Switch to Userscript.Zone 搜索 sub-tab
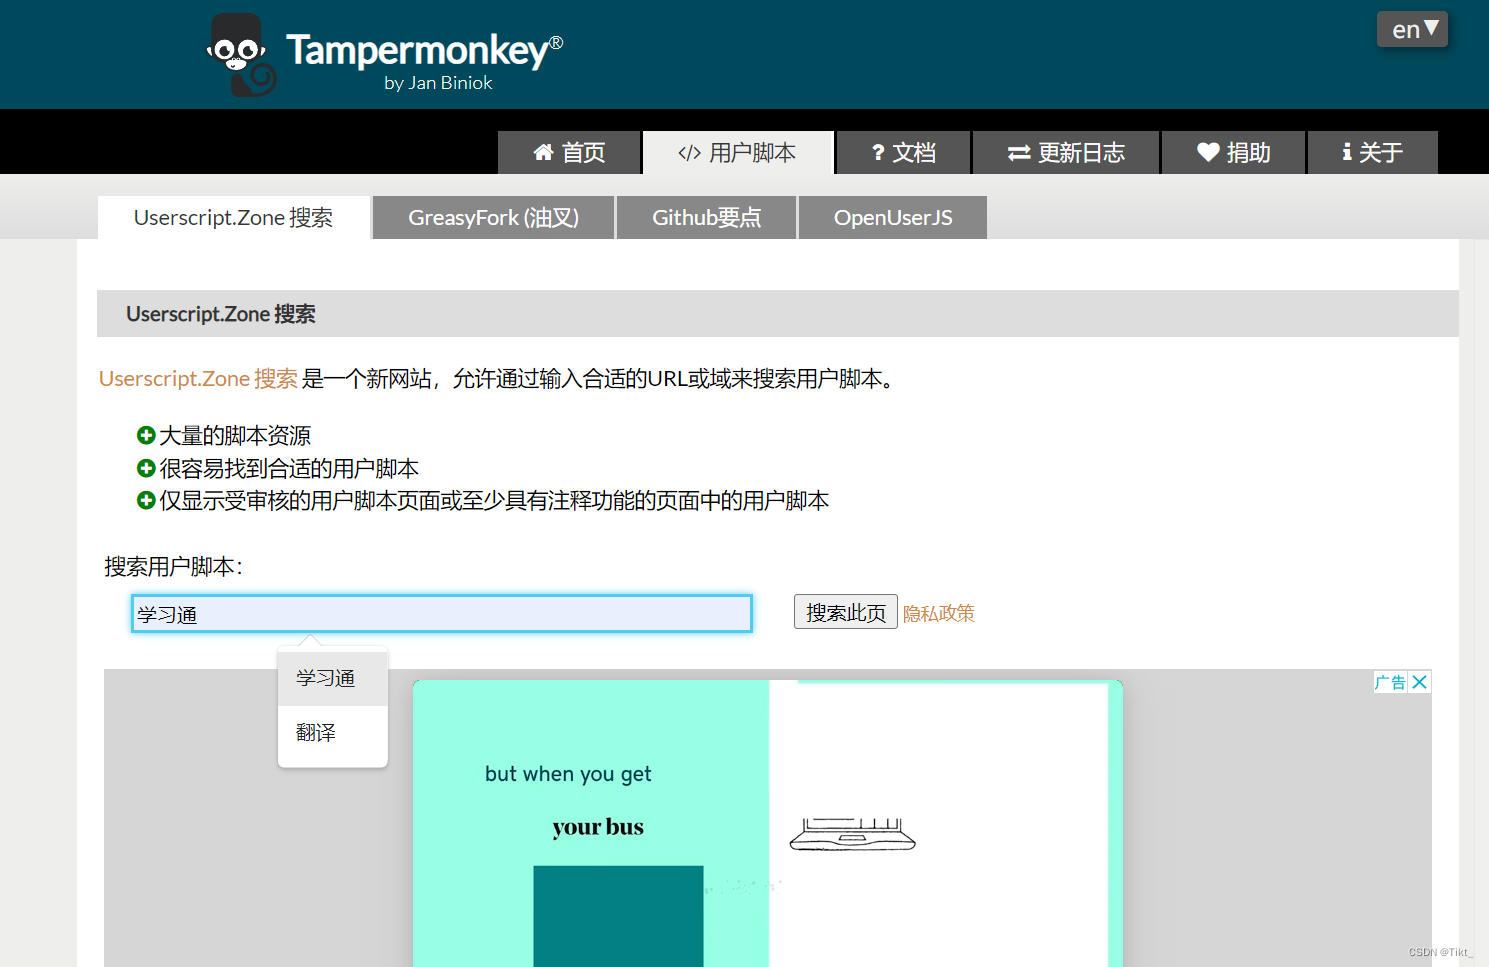The image size is (1489, 967). pyautogui.click(x=233, y=217)
